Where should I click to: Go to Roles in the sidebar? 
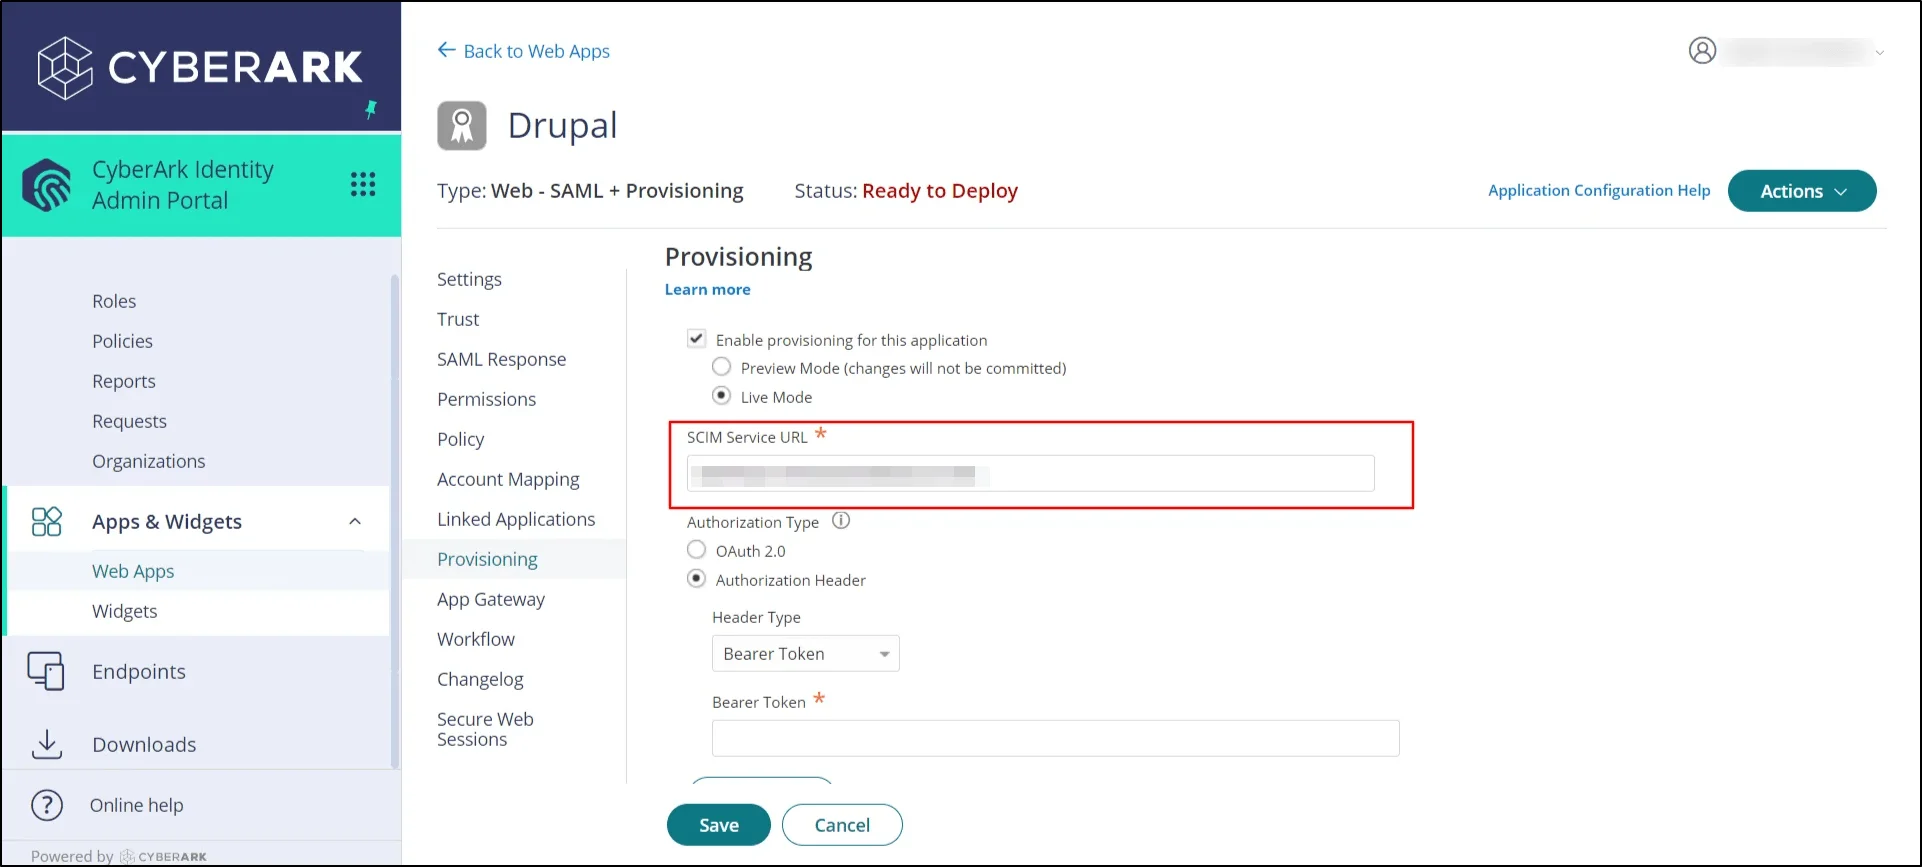(114, 301)
